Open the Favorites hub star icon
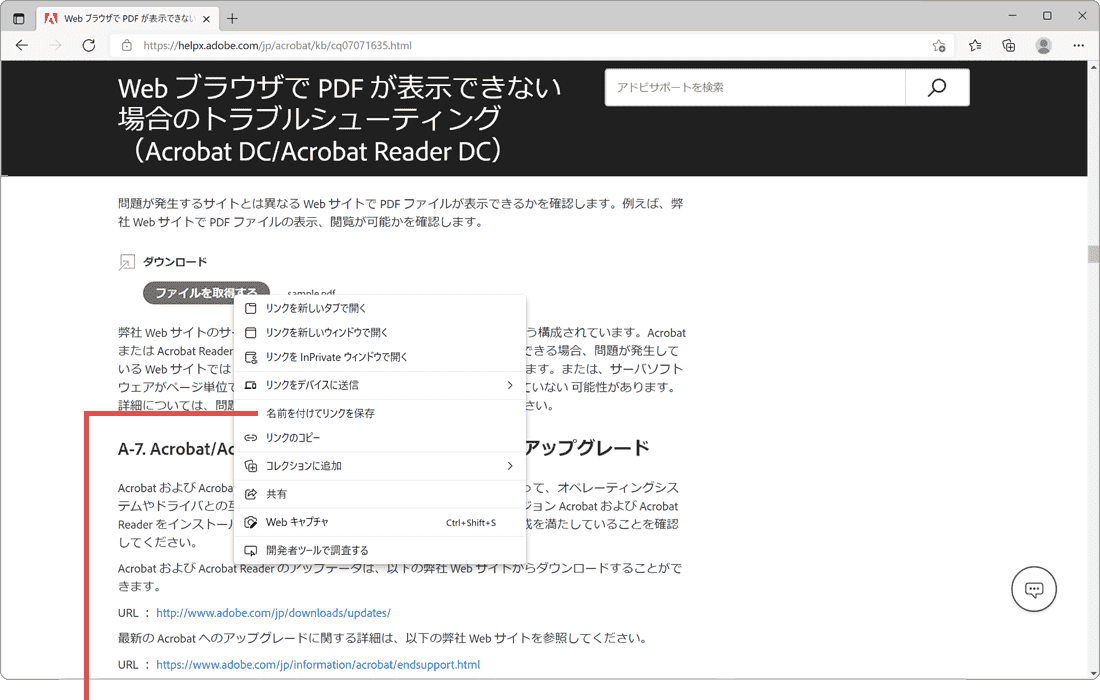Screen dimensions: 1100x700 [974, 45]
